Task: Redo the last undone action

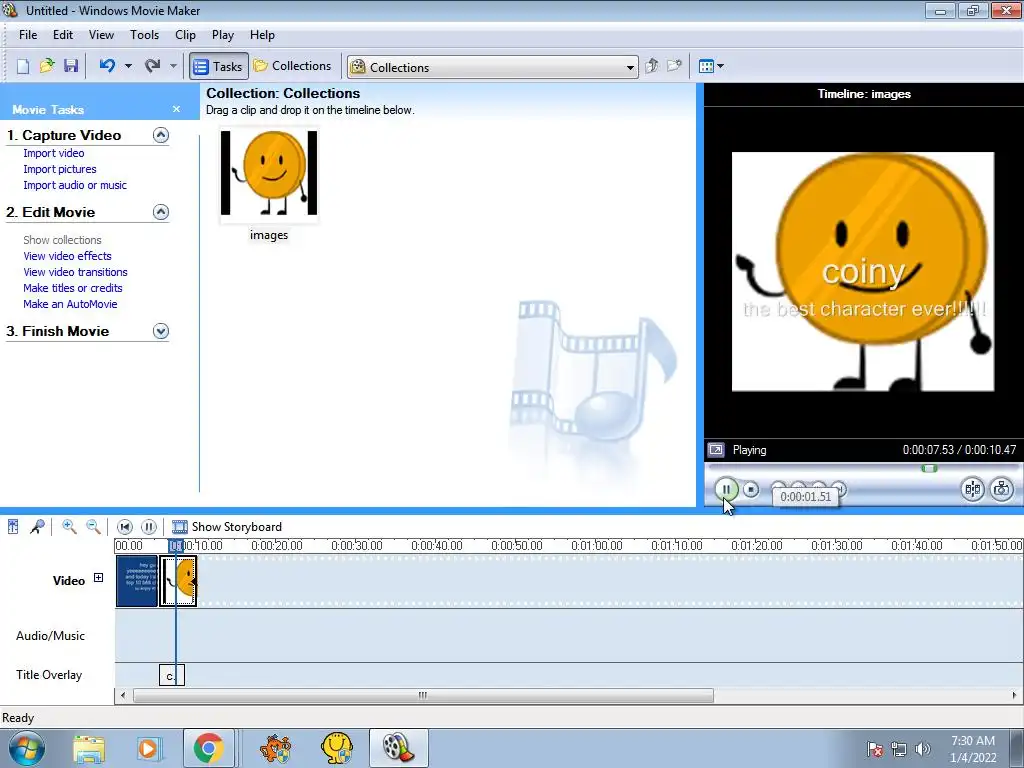Action: 153,66
